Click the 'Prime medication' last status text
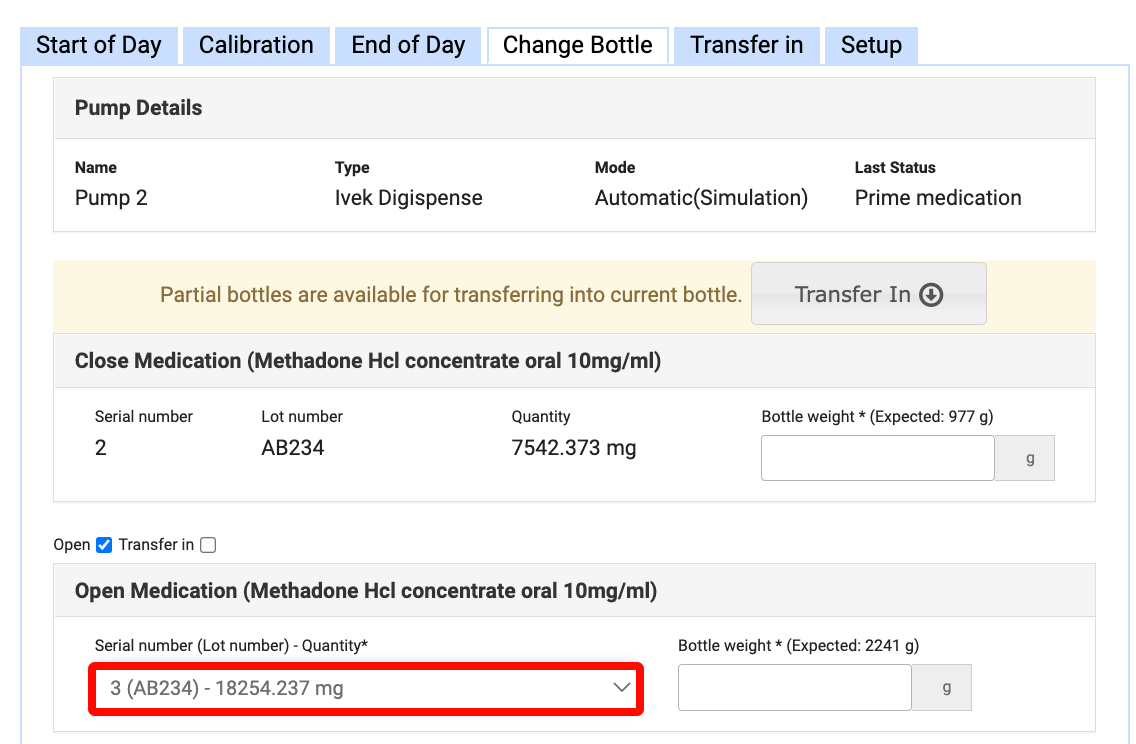 pos(937,198)
